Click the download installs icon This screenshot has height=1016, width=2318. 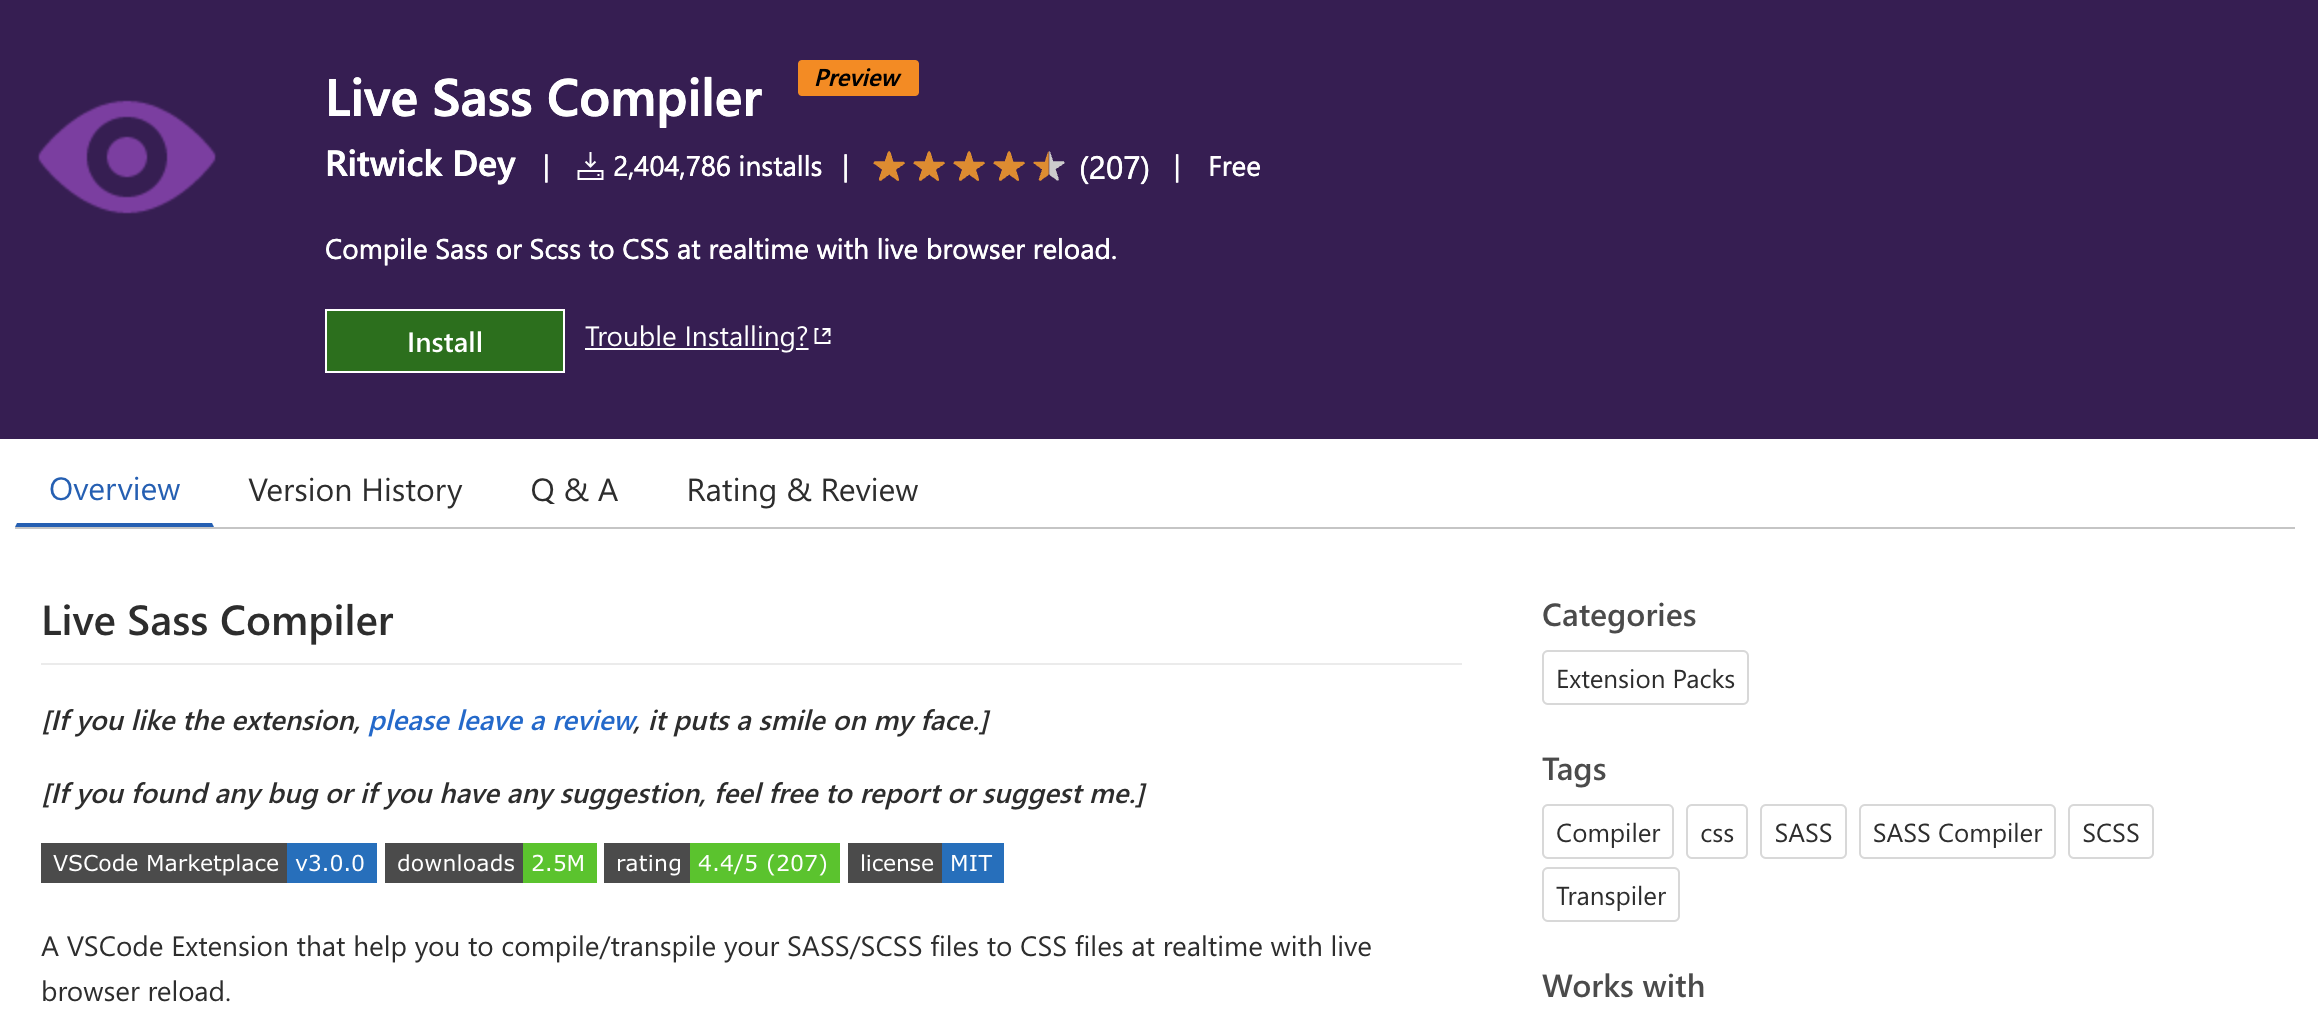click(590, 167)
